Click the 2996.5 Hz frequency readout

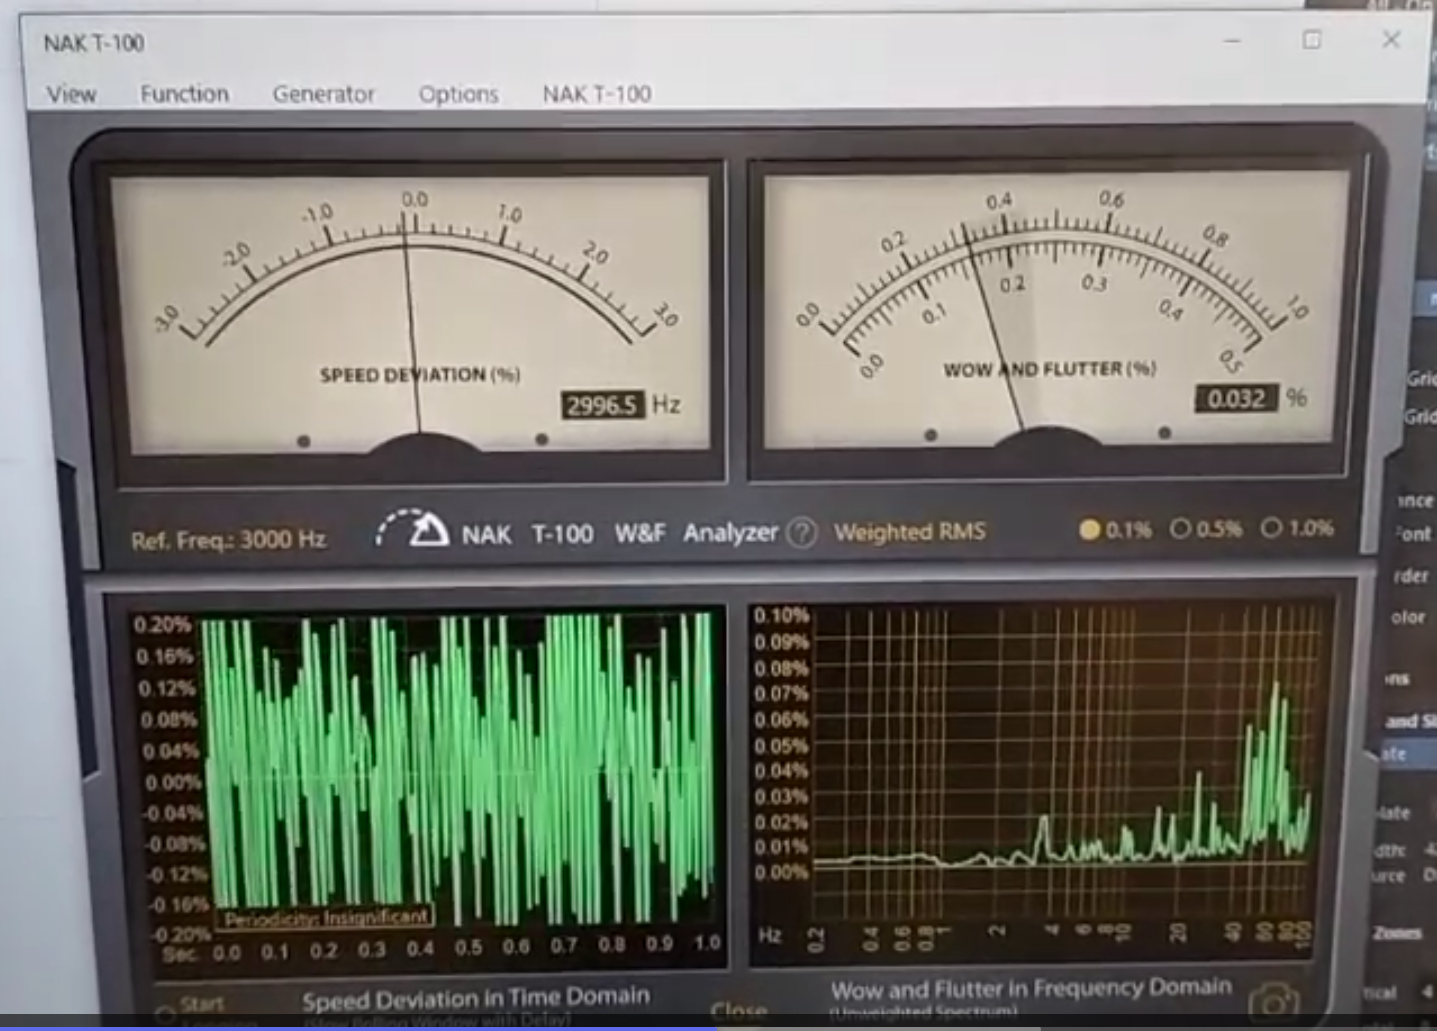point(602,405)
